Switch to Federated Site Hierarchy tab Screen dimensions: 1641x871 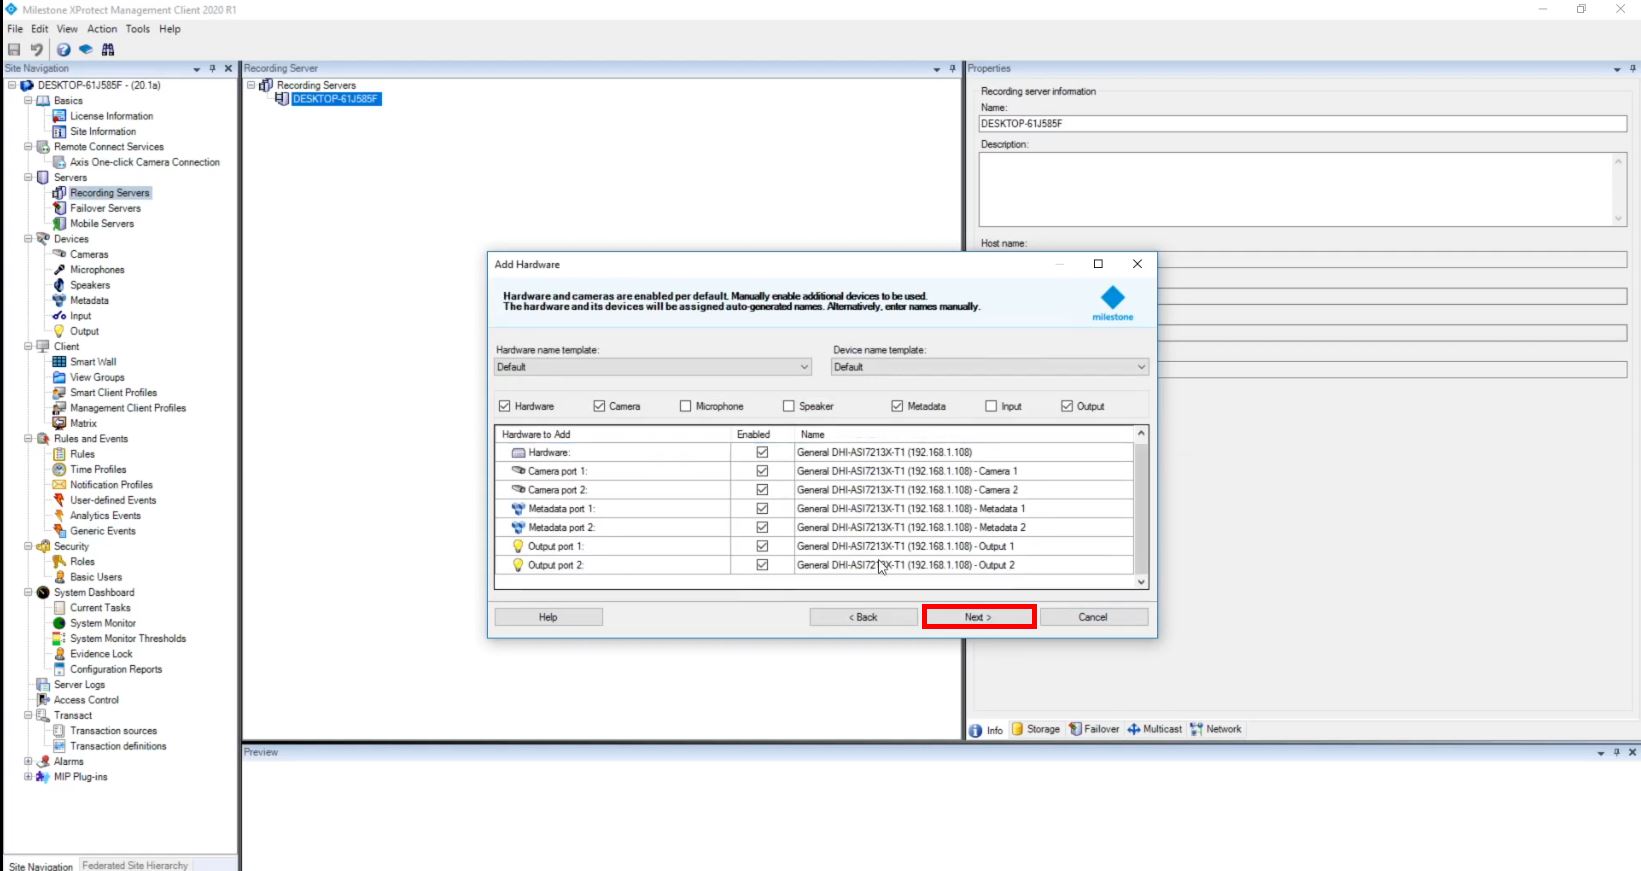(135, 865)
